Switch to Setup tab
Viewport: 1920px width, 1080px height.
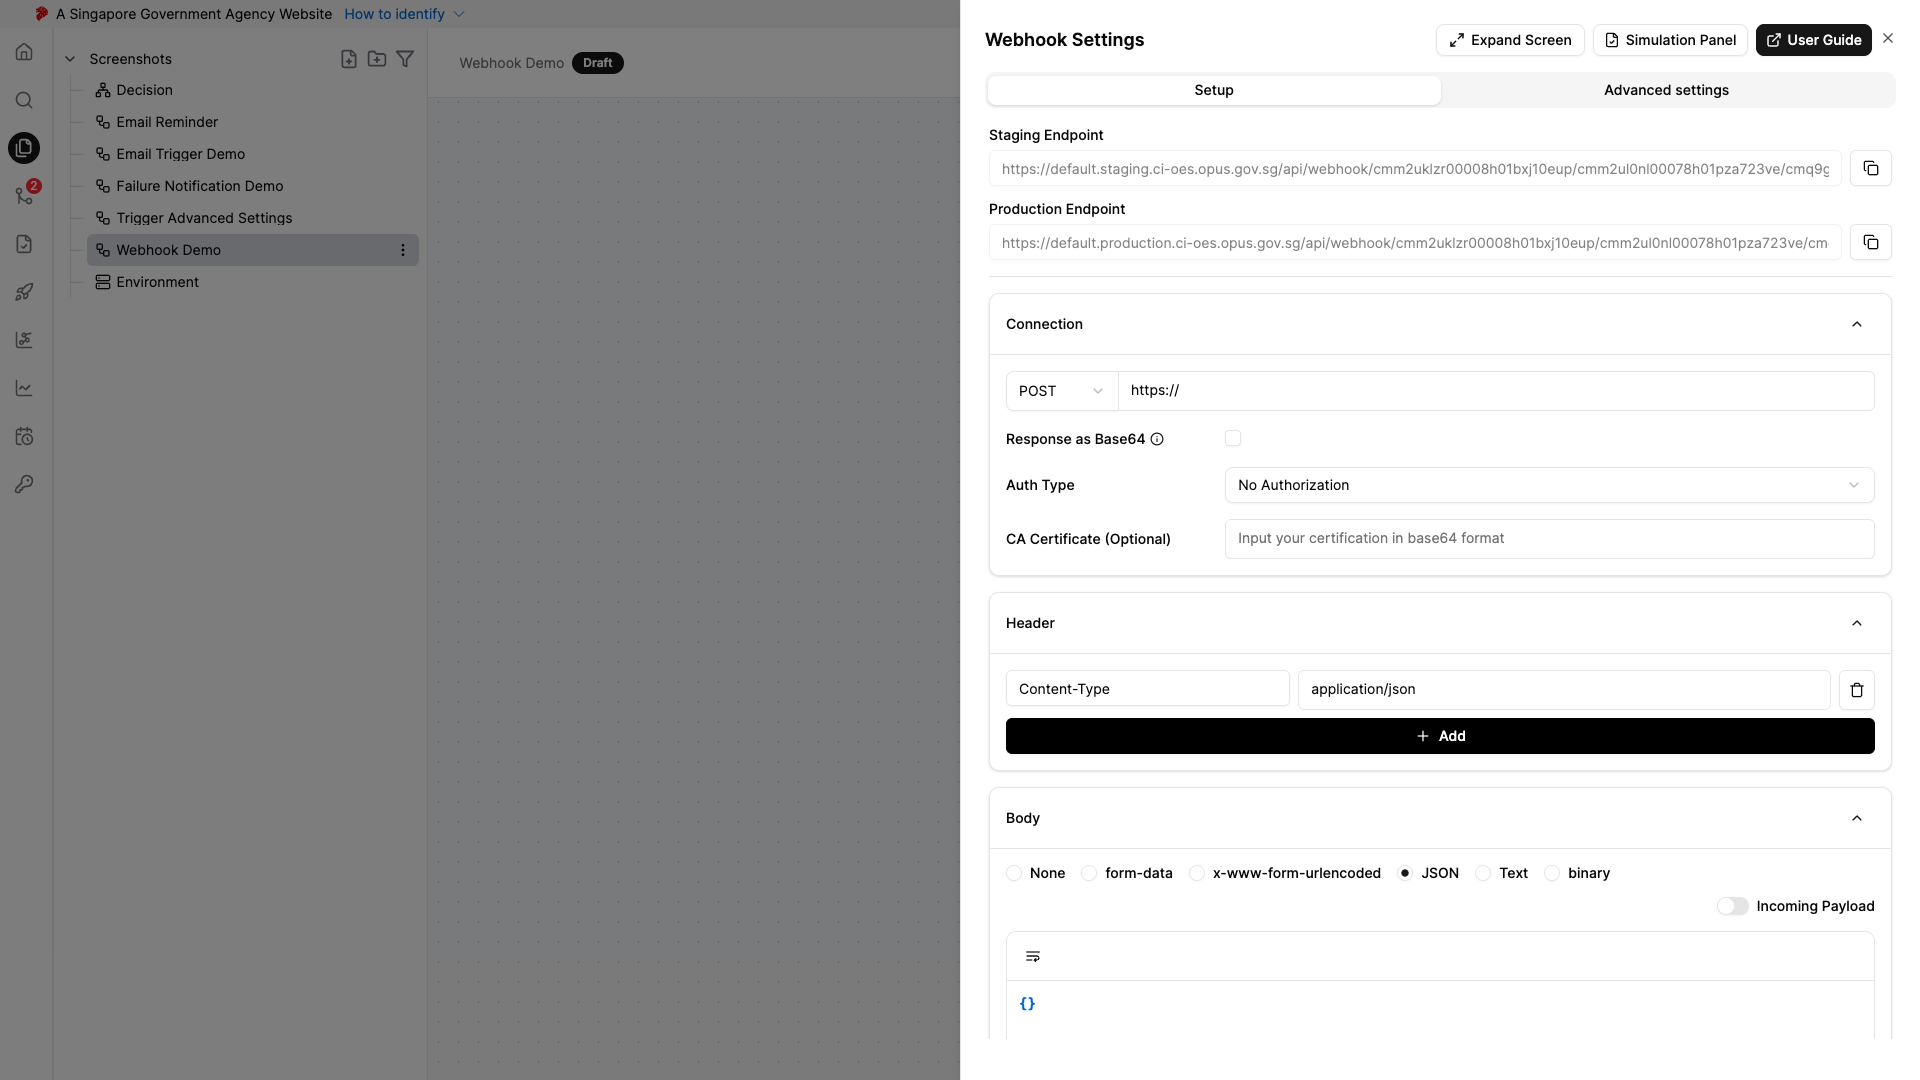[x=1214, y=90]
